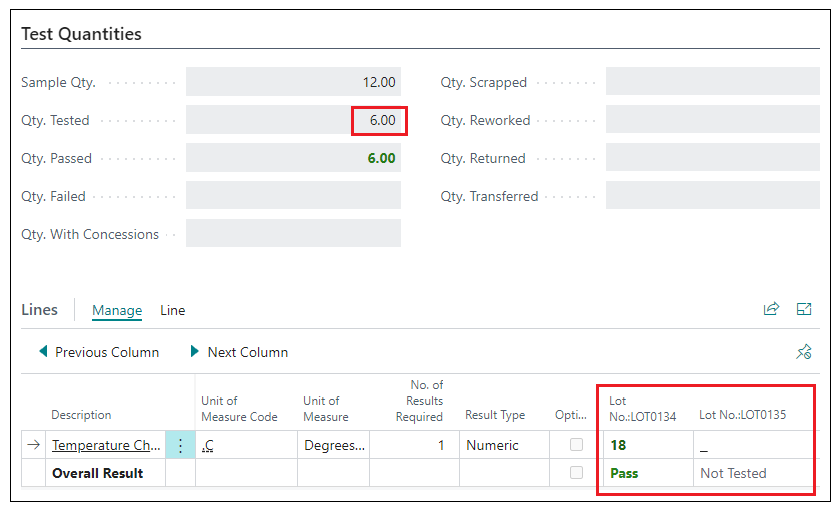Click the Lines section title
837x510 pixels.
39,310
